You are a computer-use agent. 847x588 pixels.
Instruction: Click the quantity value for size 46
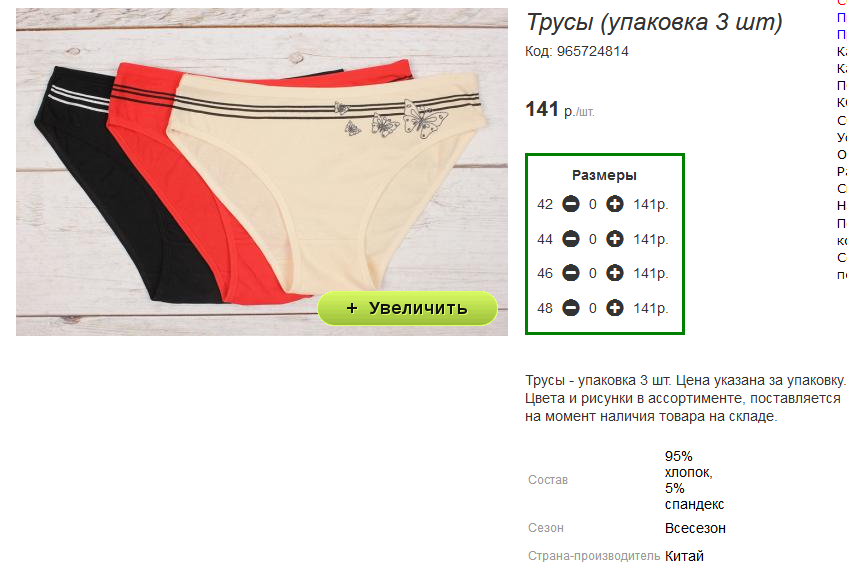593,274
